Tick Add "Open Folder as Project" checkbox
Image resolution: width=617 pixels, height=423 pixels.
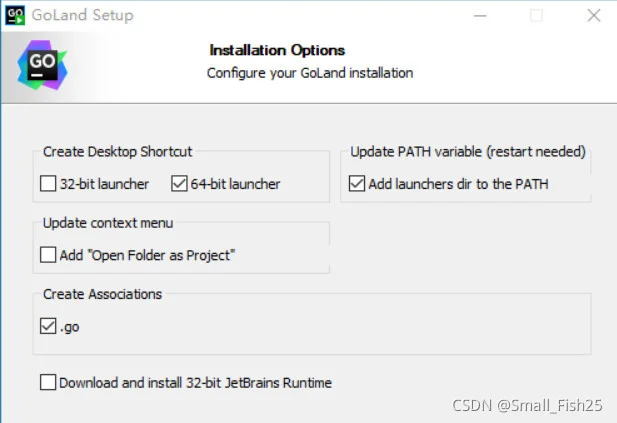coord(48,255)
